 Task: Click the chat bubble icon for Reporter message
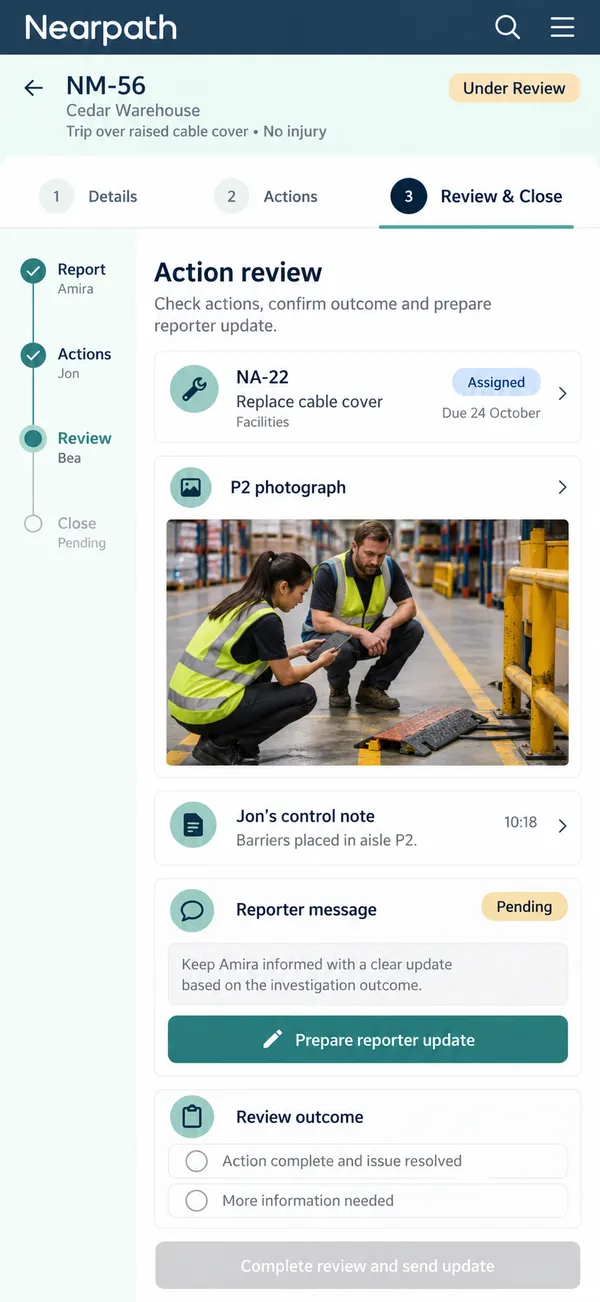(x=192, y=910)
